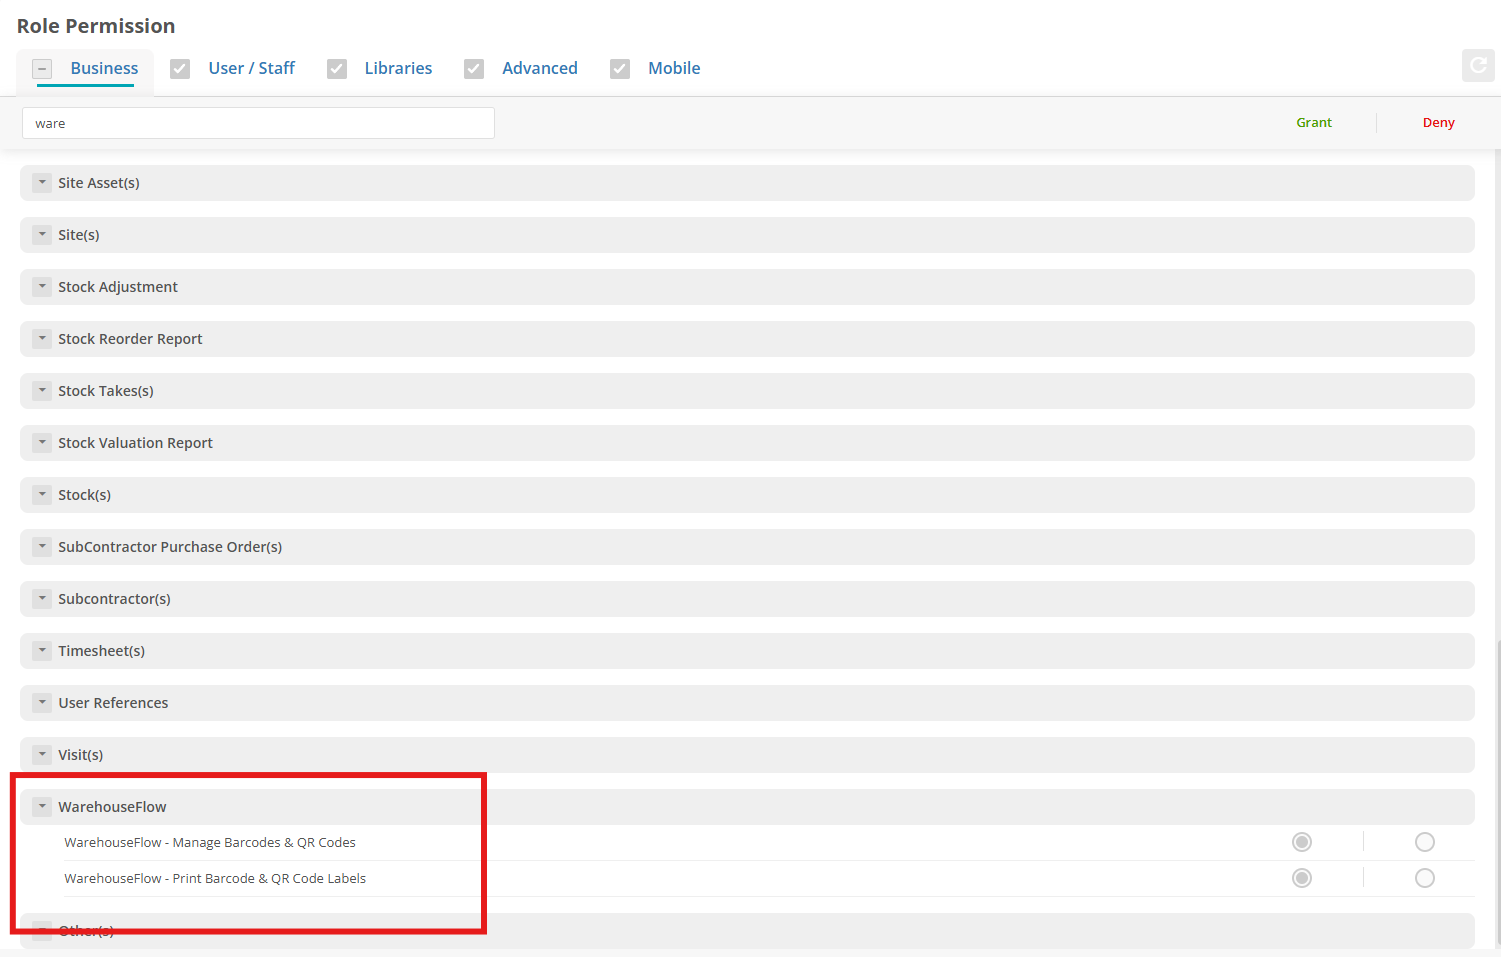1501x957 pixels.
Task: Toggle the Mobile tab checkbox
Action: pos(620,69)
